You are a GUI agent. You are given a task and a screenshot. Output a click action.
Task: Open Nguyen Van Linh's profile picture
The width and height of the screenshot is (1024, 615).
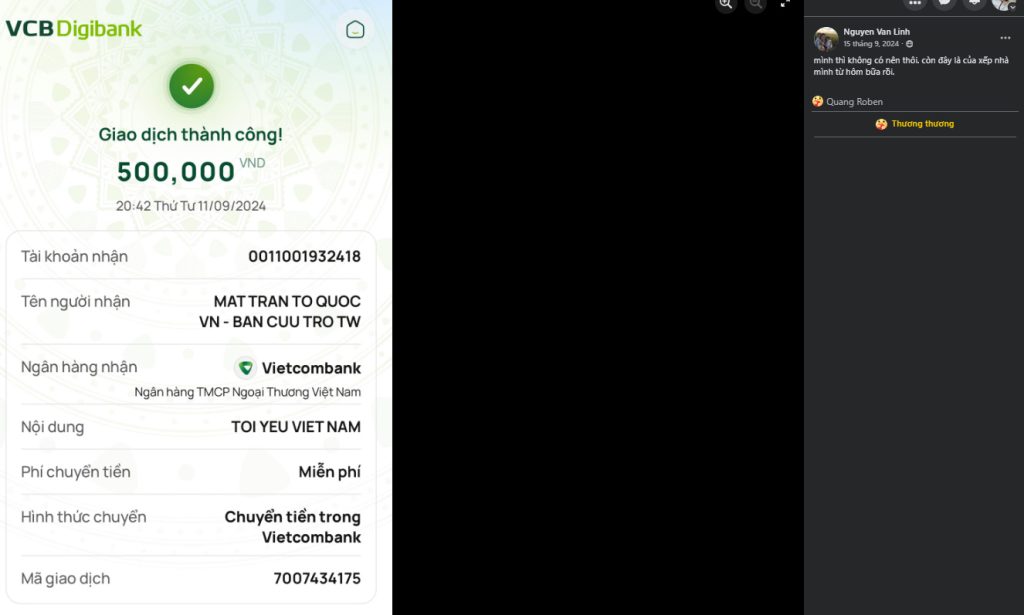coord(826,39)
